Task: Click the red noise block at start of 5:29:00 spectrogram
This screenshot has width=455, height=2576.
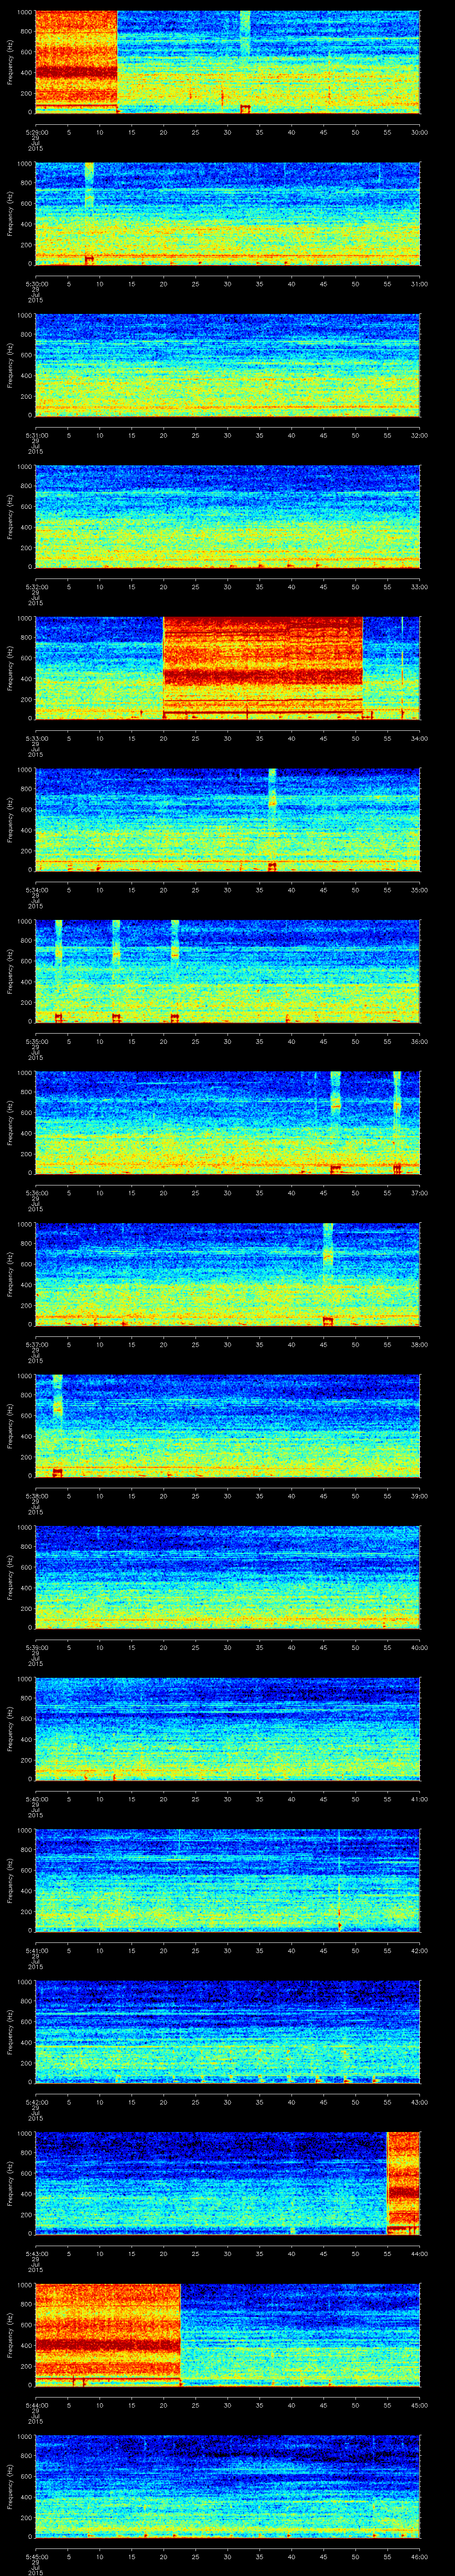Action: pos(76,62)
